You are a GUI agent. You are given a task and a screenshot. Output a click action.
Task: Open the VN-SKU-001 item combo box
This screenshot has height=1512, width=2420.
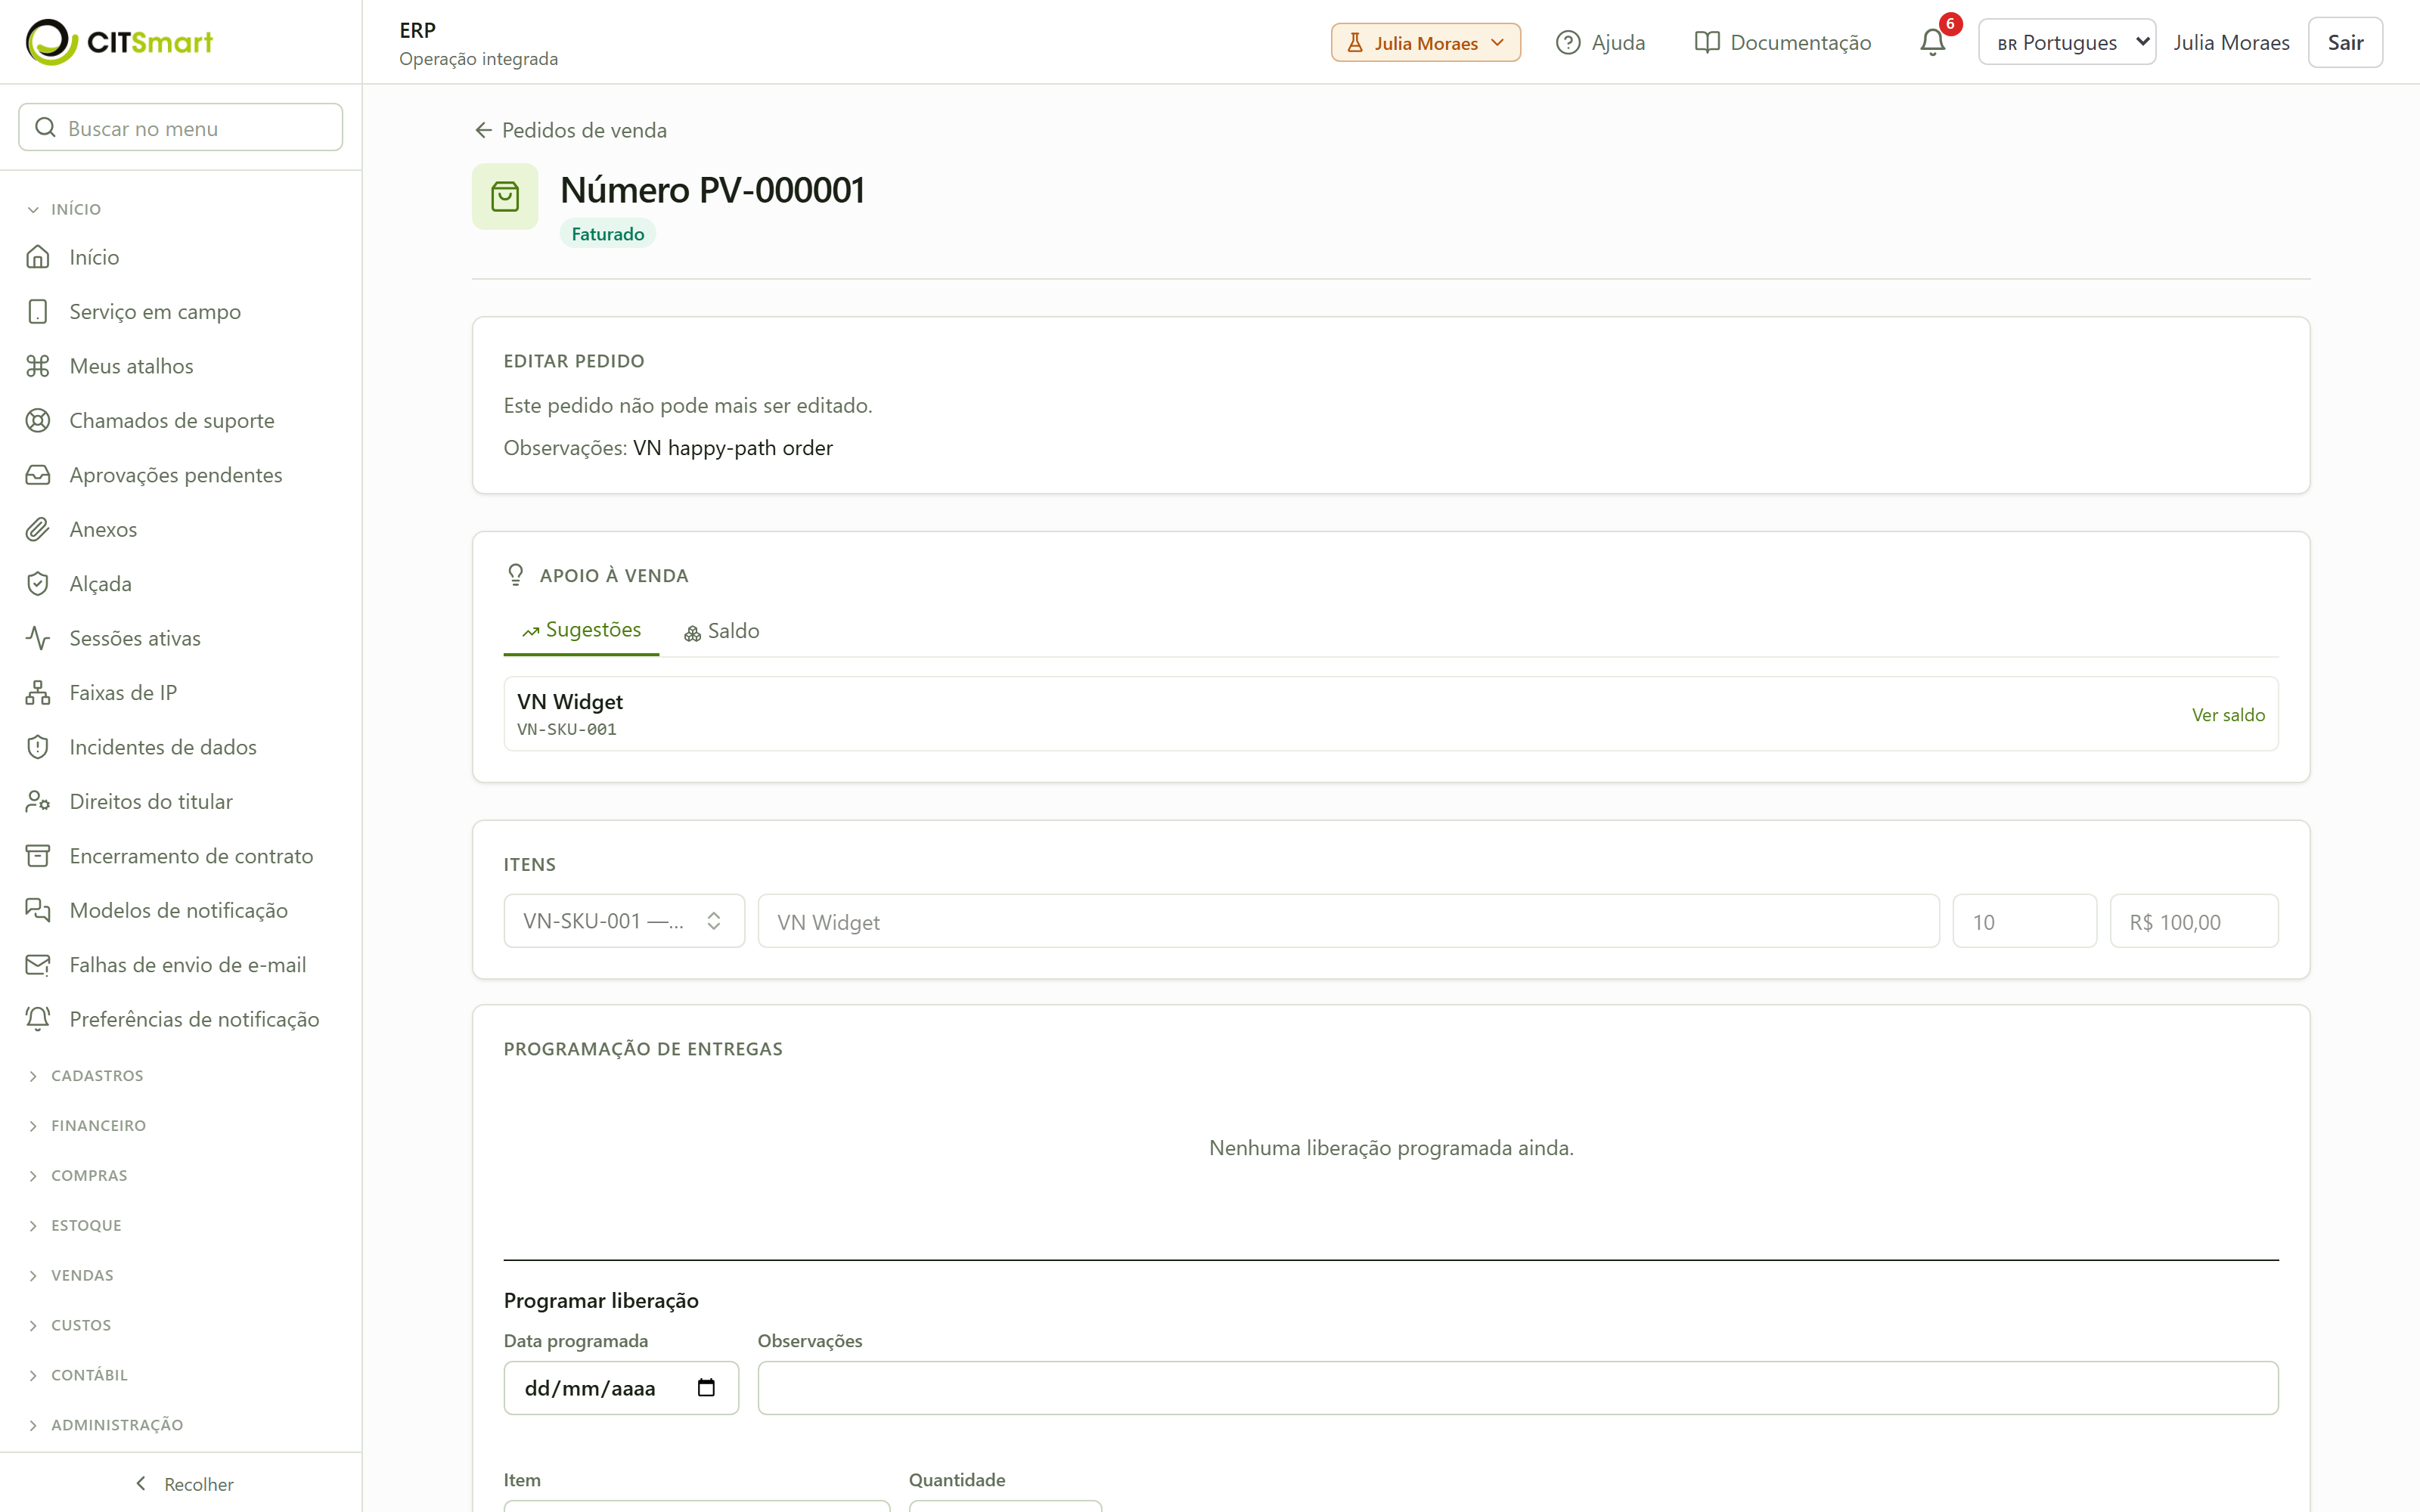(624, 921)
